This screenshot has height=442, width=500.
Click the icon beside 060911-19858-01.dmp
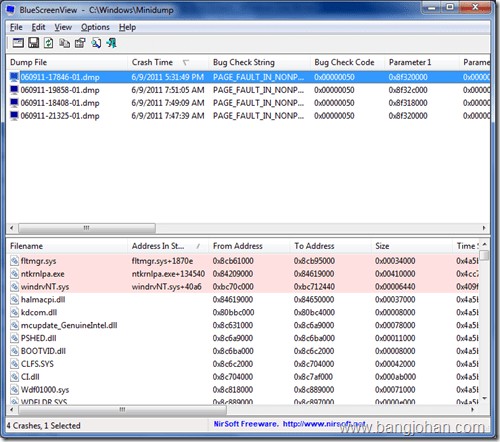pyautogui.click(x=14, y=90)
